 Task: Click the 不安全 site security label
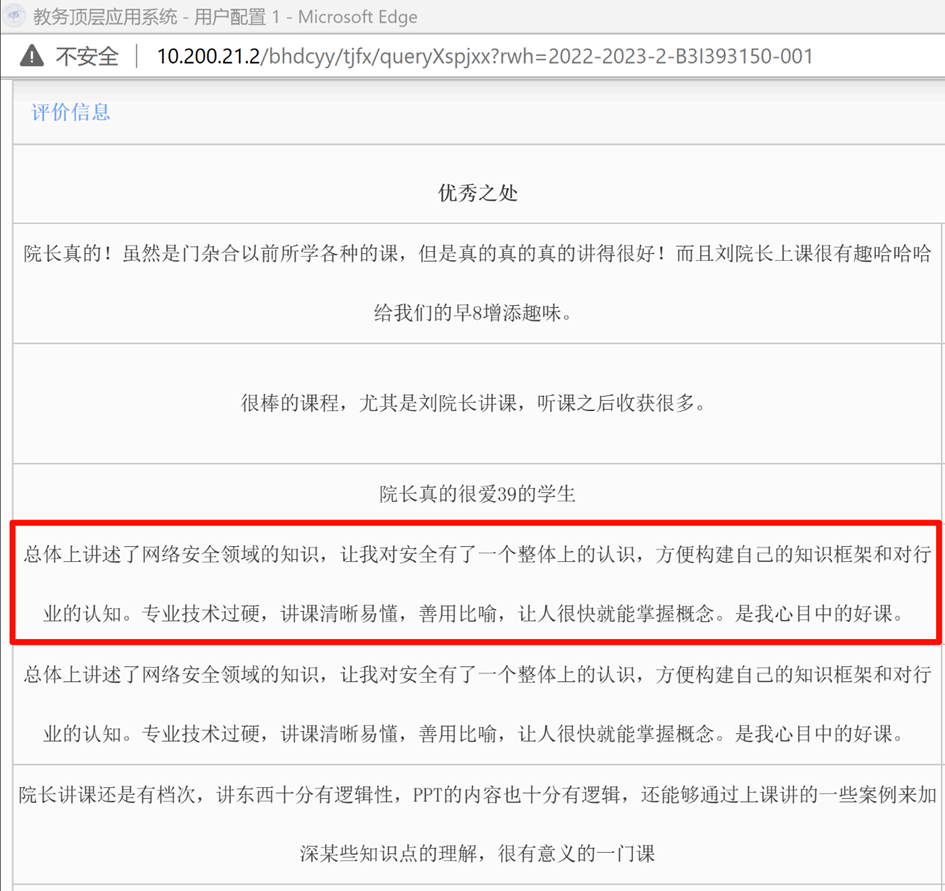click(x=87, y=56)
